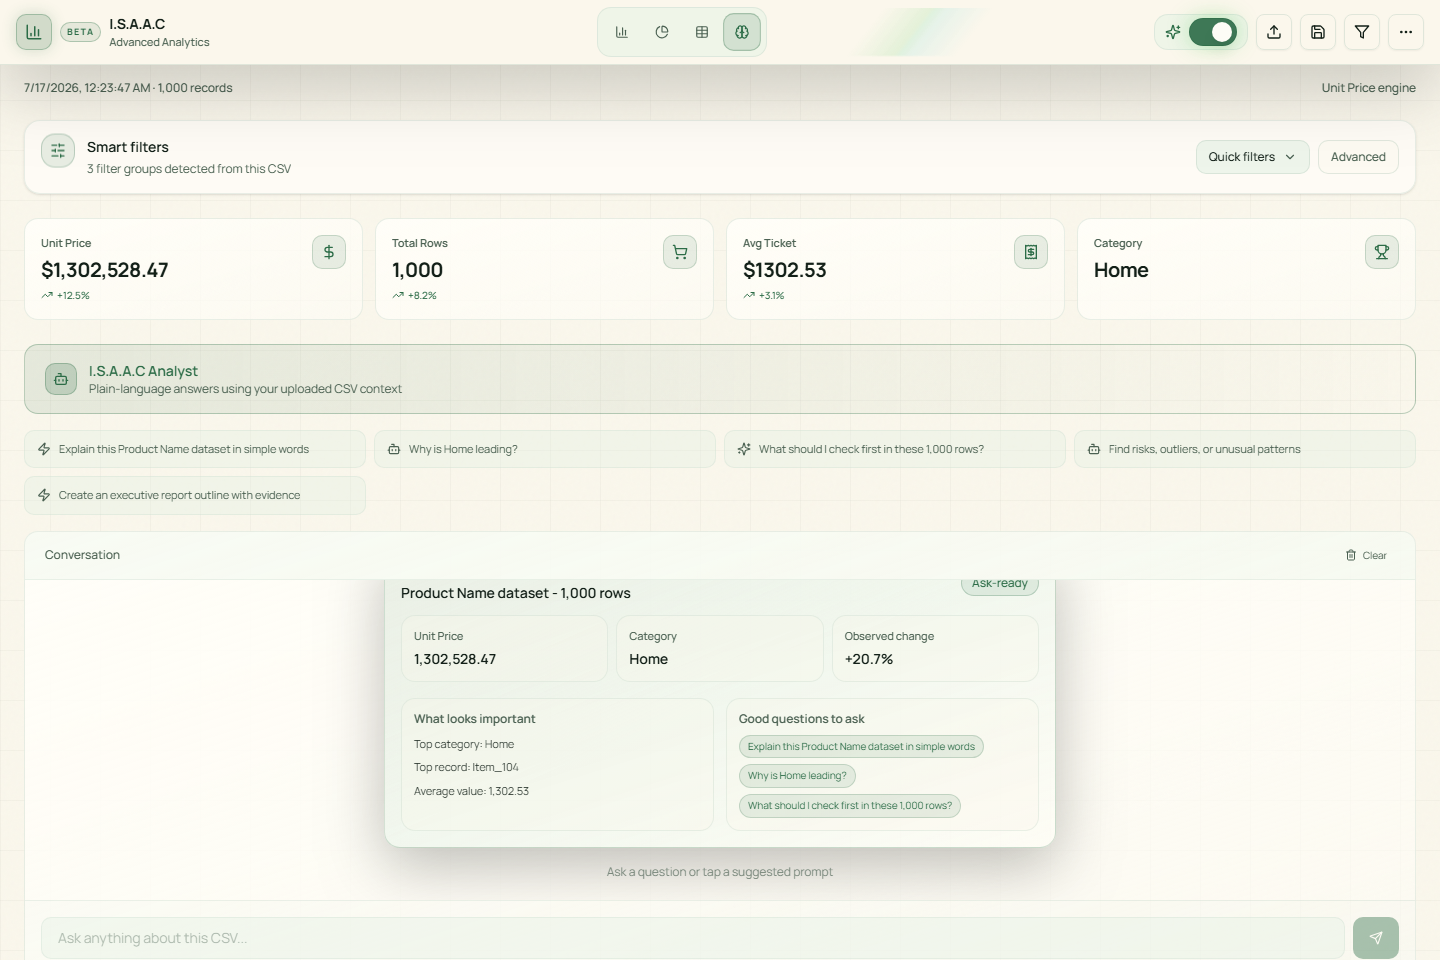This screenshot has height=960, width=1440.
Task: Click the I.S.A.A.C bar chart logo icon
Action: coord(34,32)
